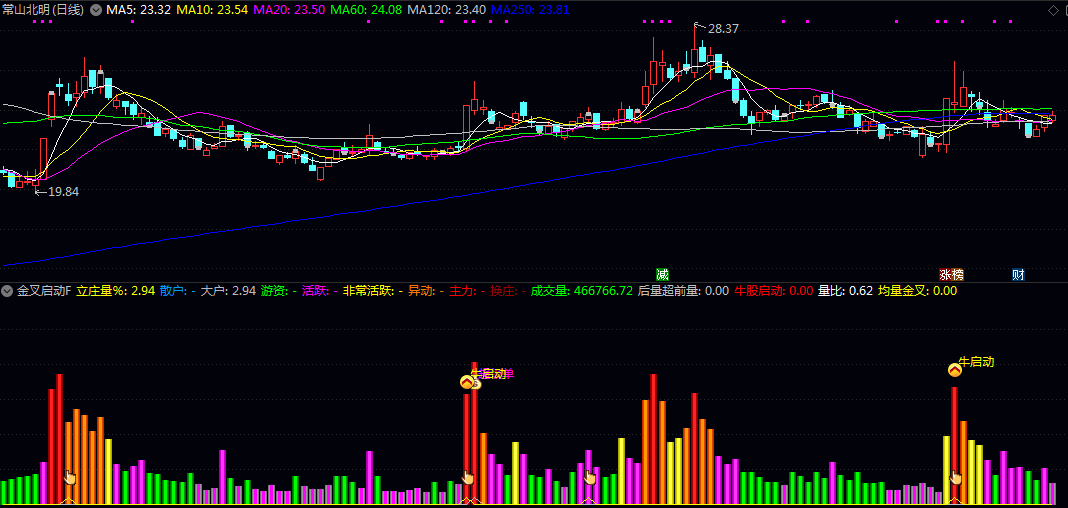Click the up-arrow coin icon above the rightmost red volume spike
Viewport: 1068px width, 508px height.
(955, 370)
